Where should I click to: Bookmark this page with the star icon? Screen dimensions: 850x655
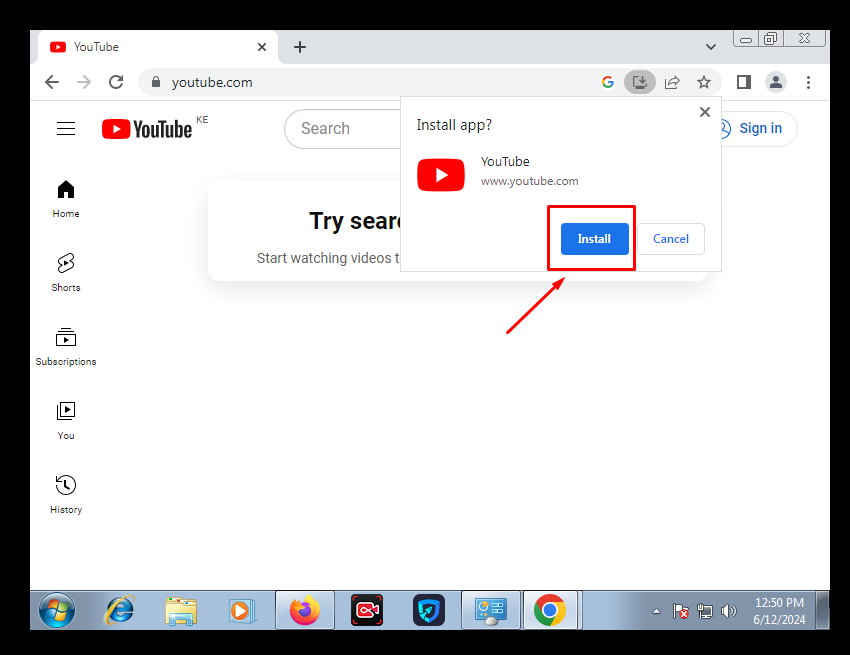704,82
